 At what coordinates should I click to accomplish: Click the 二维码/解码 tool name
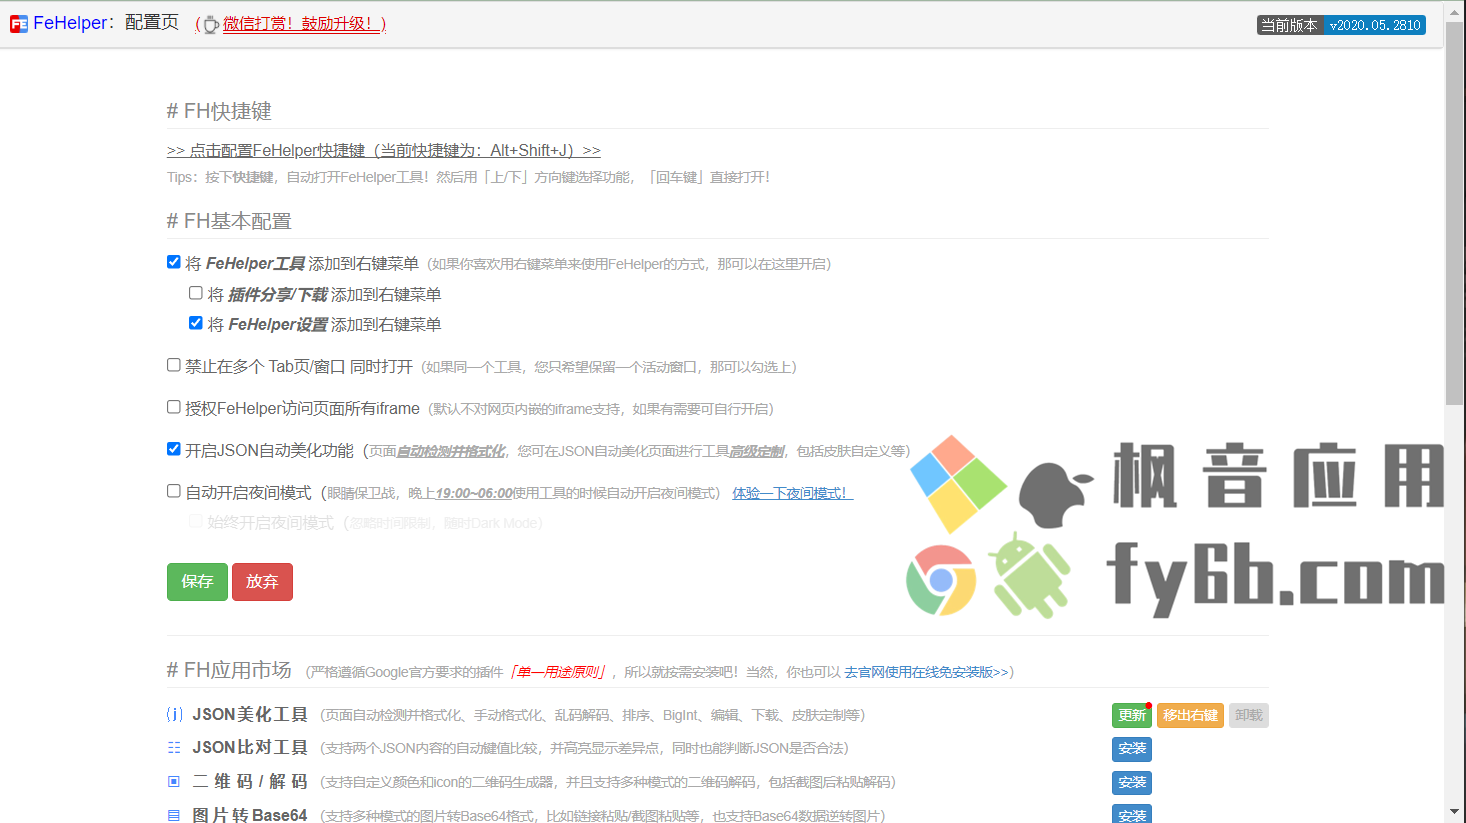pos(250,781)
